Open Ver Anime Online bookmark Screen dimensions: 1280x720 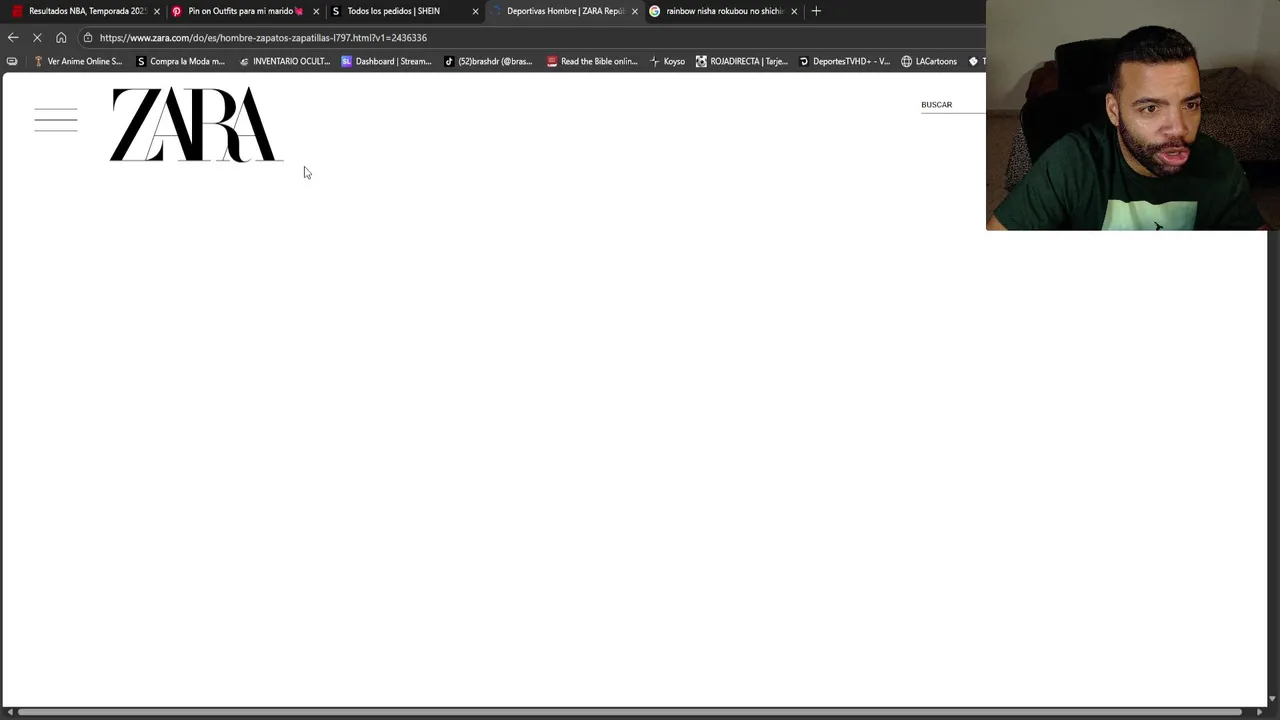pos(78,61)
